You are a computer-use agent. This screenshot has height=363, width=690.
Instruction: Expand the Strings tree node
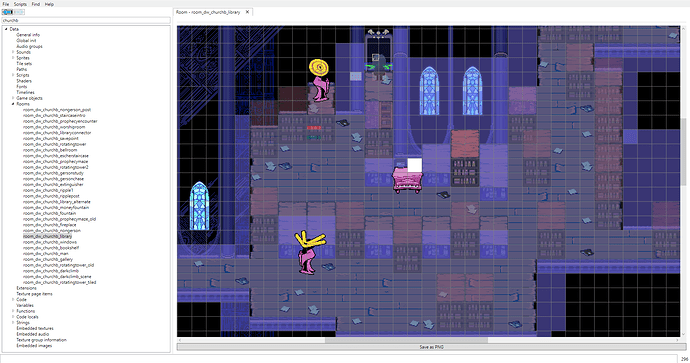(x=13, y=323)
